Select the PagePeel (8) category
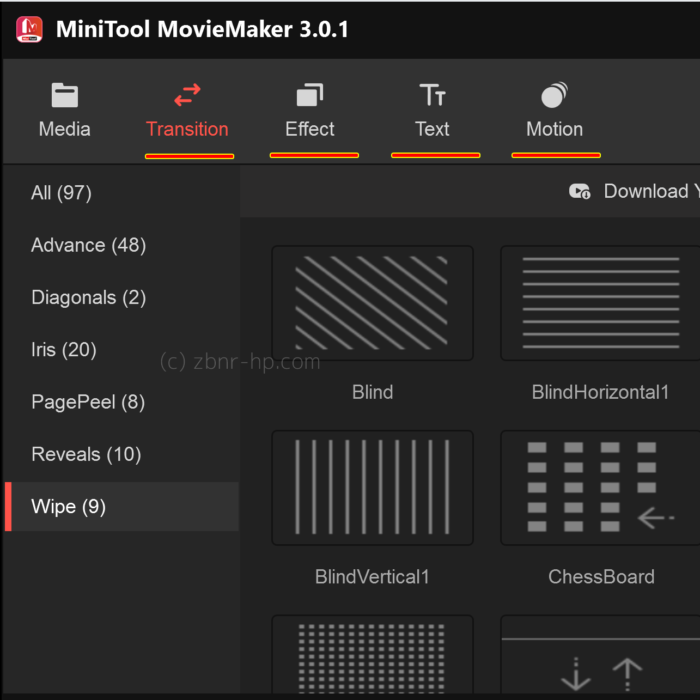Viewport: 700px width, 700px height. click(x=121, y=401)
